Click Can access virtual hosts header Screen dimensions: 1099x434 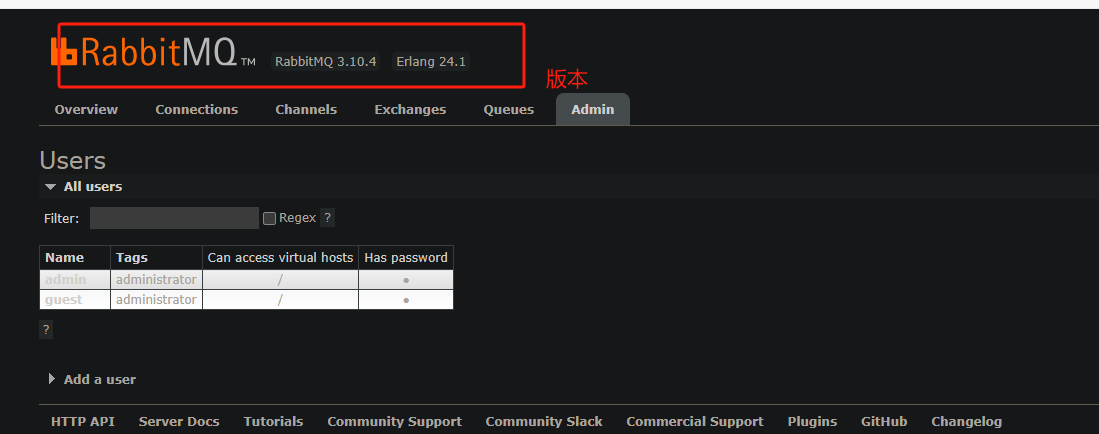280,258
